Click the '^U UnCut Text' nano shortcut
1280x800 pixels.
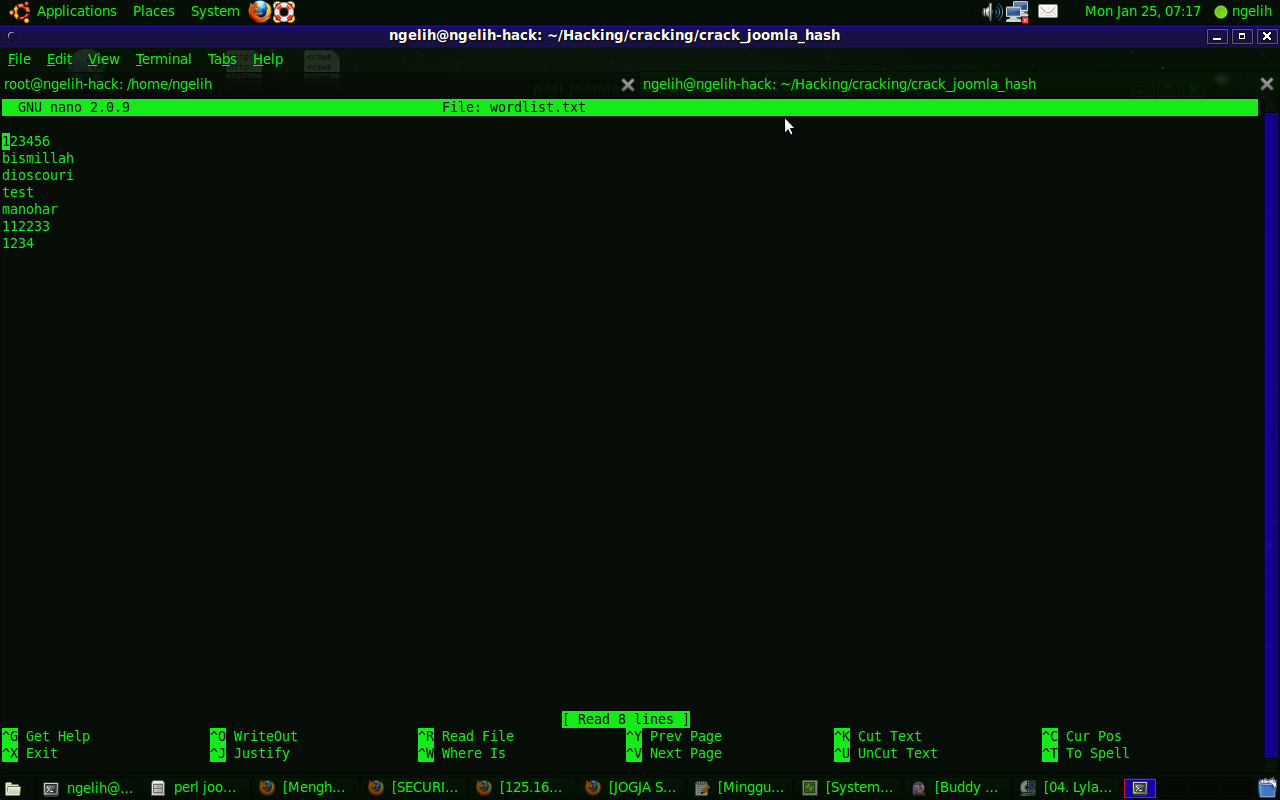886,753
